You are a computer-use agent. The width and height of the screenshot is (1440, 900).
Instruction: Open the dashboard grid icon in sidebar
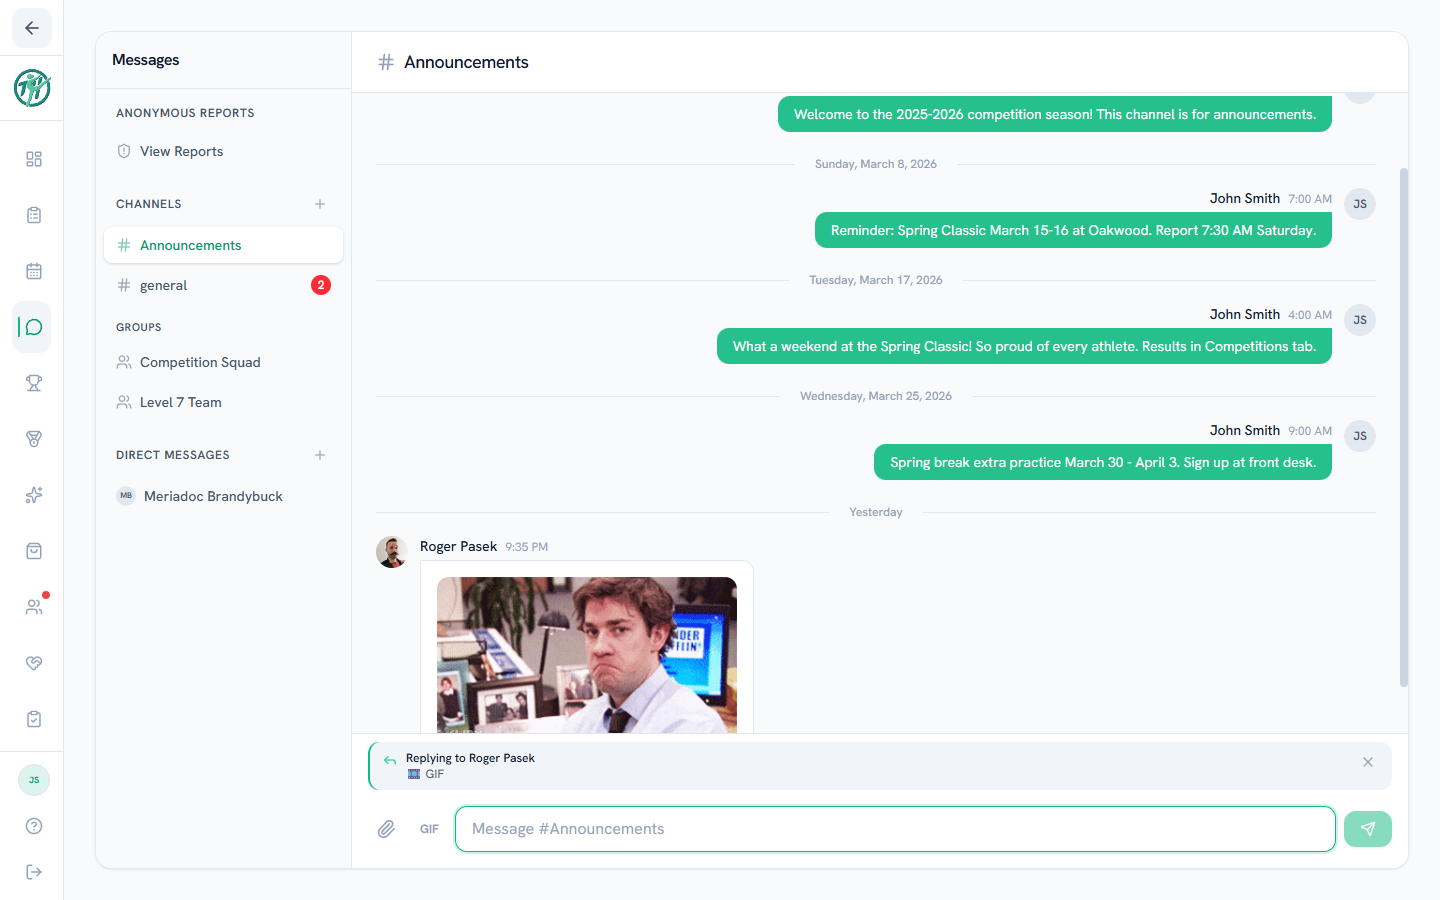click(x=34, y=159)
